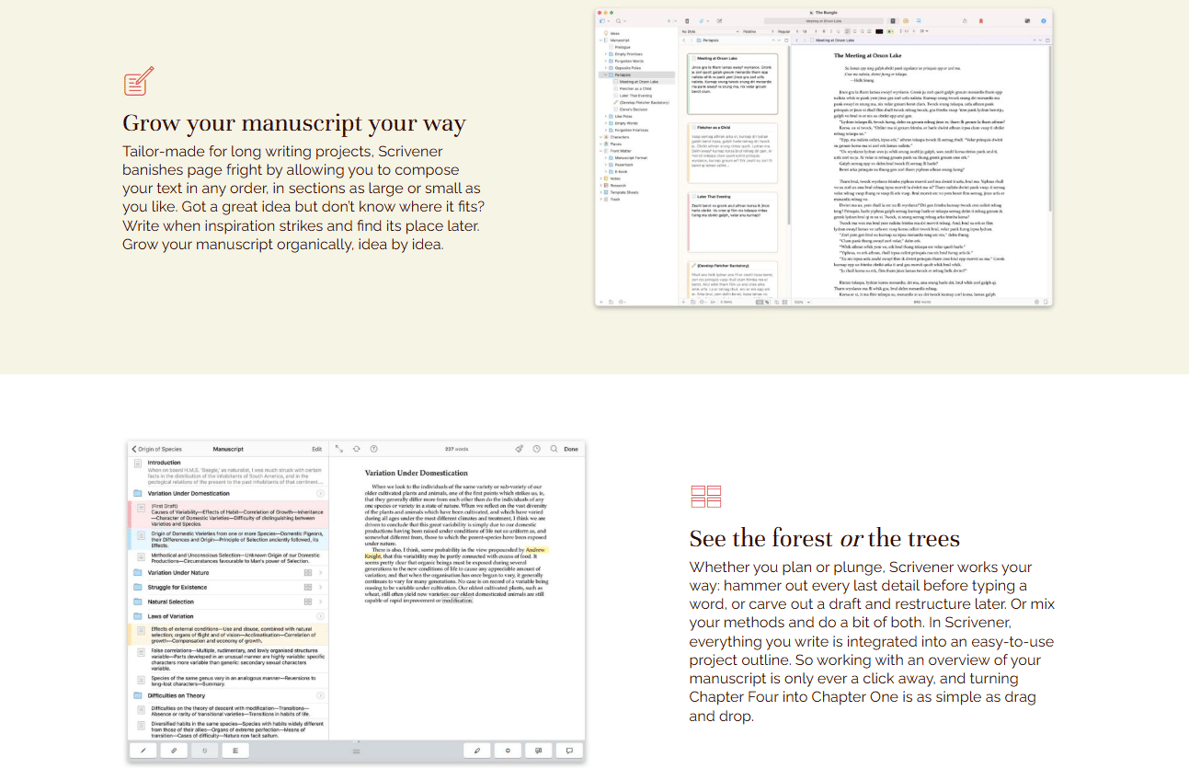
Task: Click the green highlight color swatch in format bar
Action: click(890, 31)
